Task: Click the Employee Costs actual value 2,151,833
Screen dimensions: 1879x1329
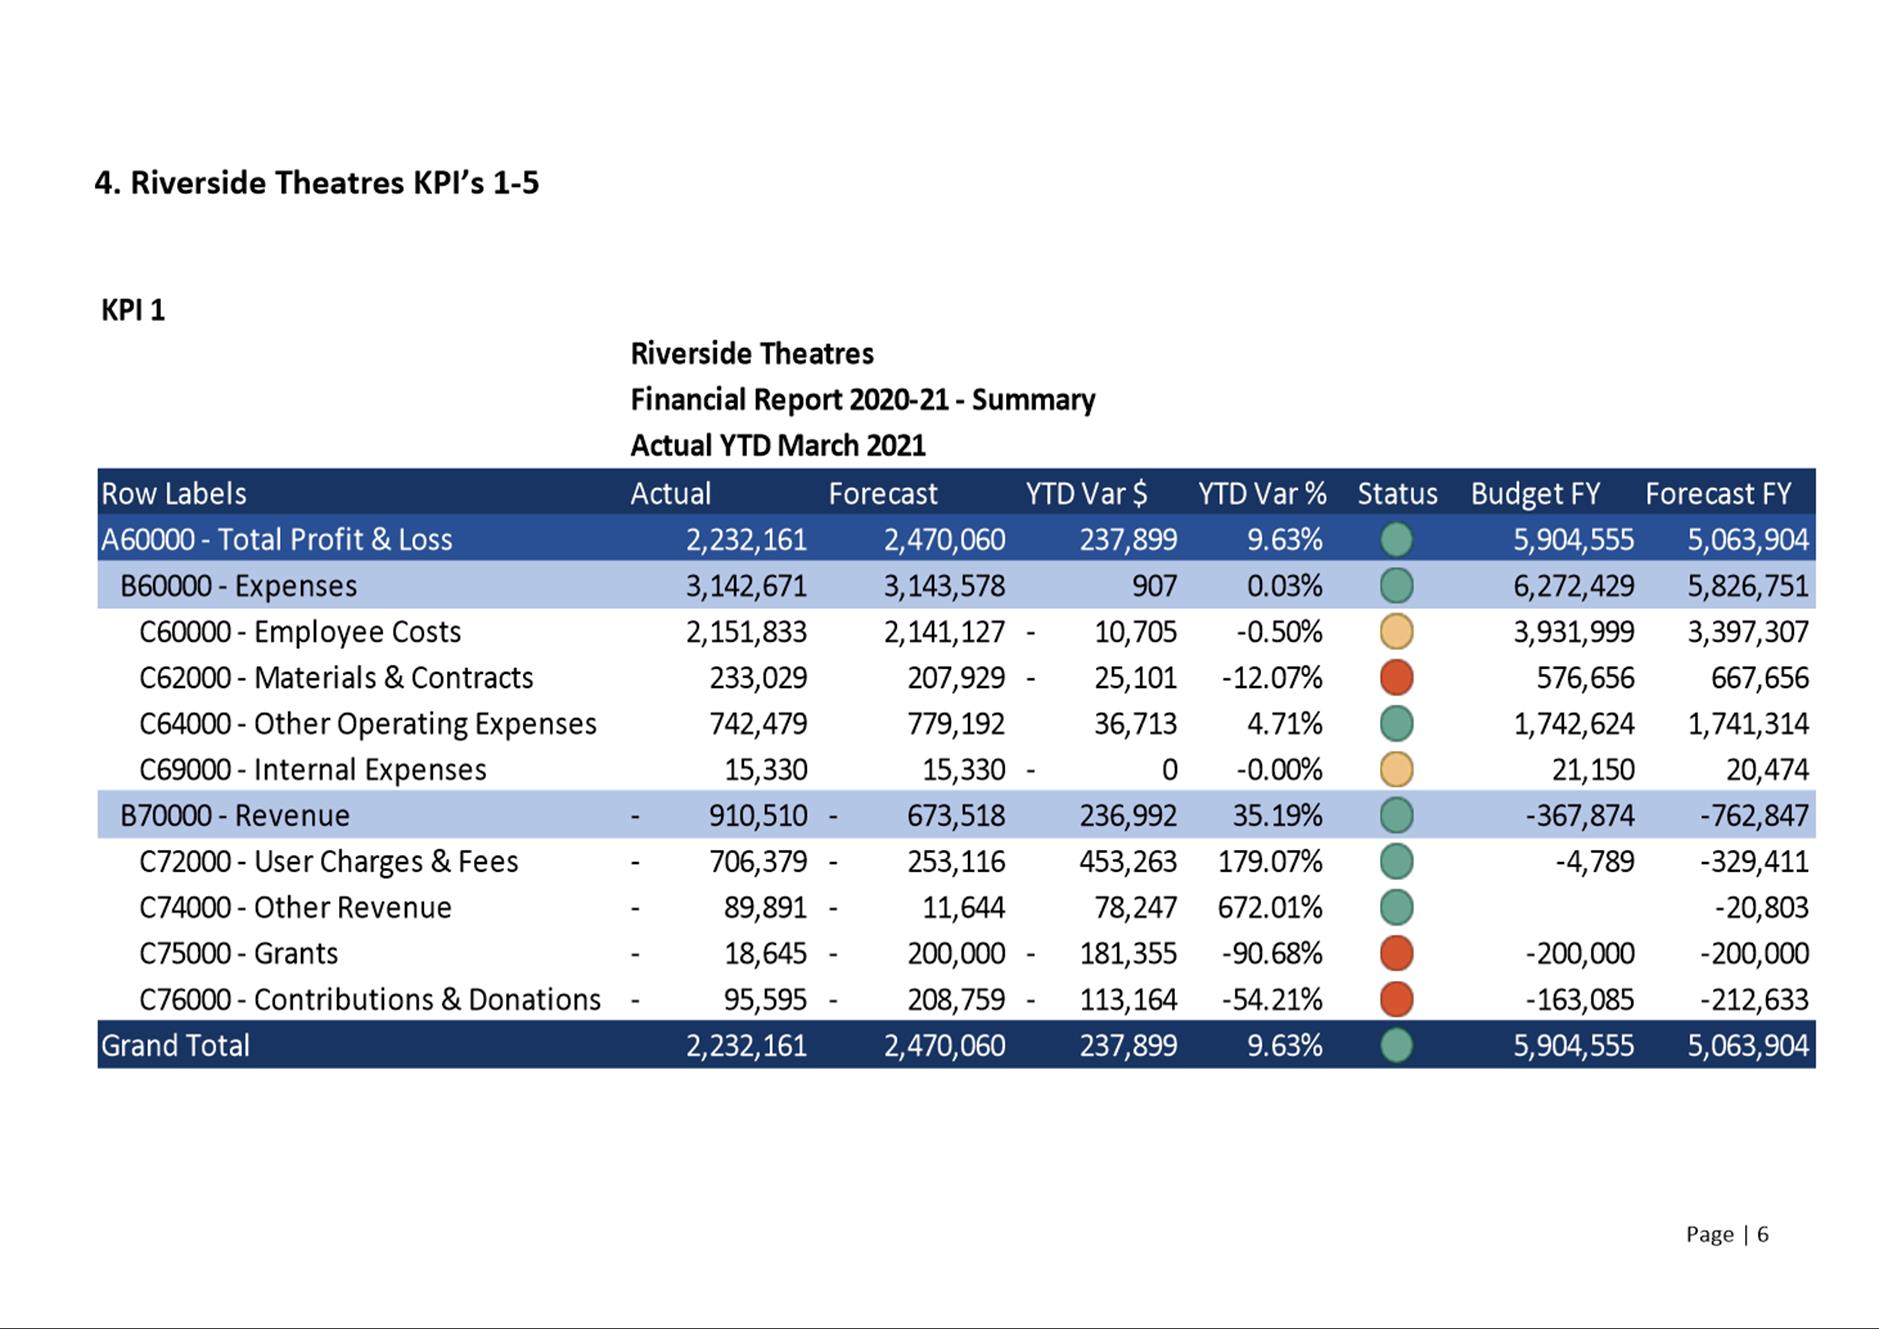Action: (x=746, y=632)
